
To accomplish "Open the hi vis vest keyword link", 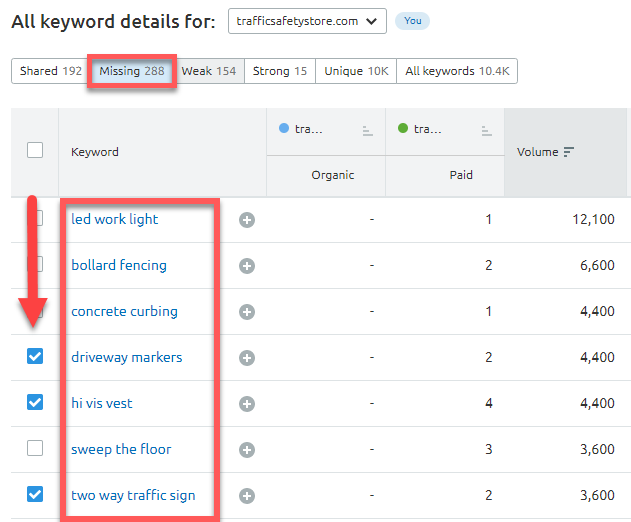I will pos(101,403).
